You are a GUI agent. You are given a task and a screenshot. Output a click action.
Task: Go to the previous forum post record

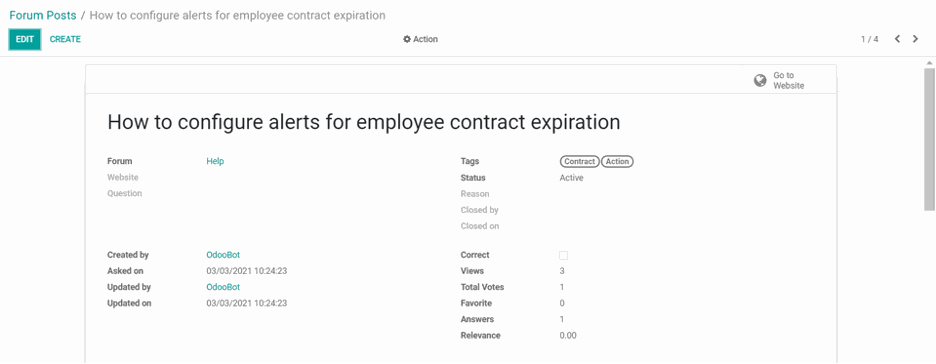click(x=897, y=39)
